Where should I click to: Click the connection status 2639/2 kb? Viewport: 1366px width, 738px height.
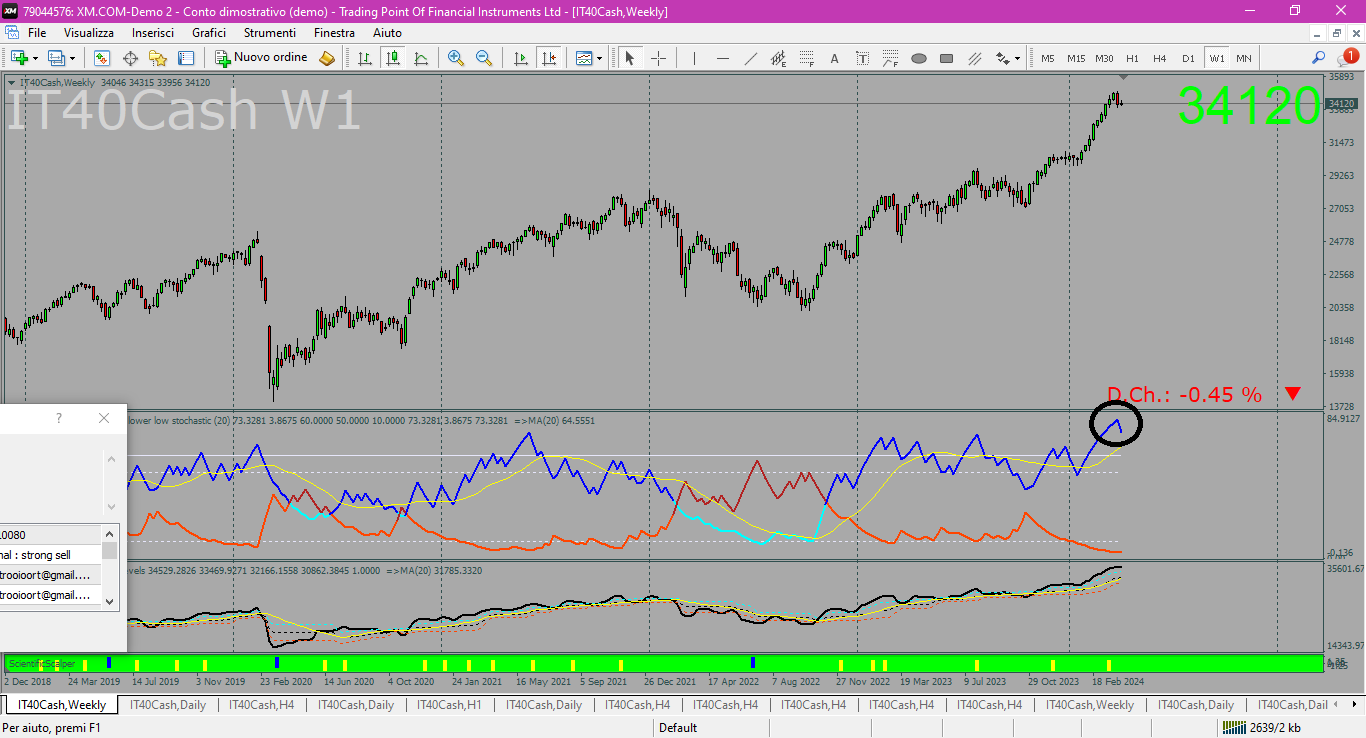1262,728
